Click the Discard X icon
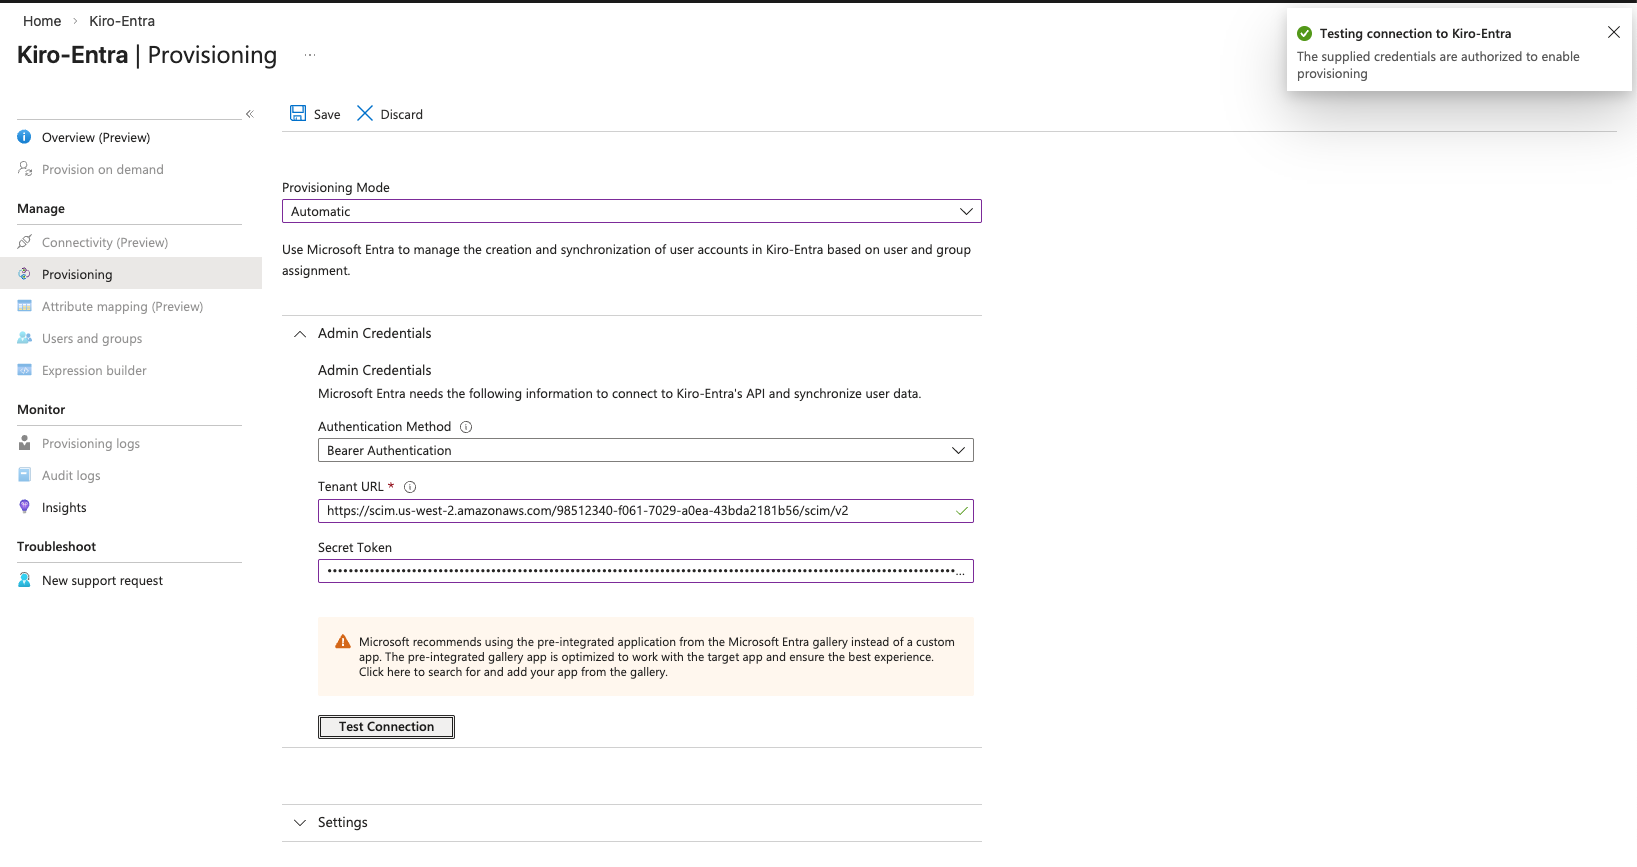 click(365, 114)
